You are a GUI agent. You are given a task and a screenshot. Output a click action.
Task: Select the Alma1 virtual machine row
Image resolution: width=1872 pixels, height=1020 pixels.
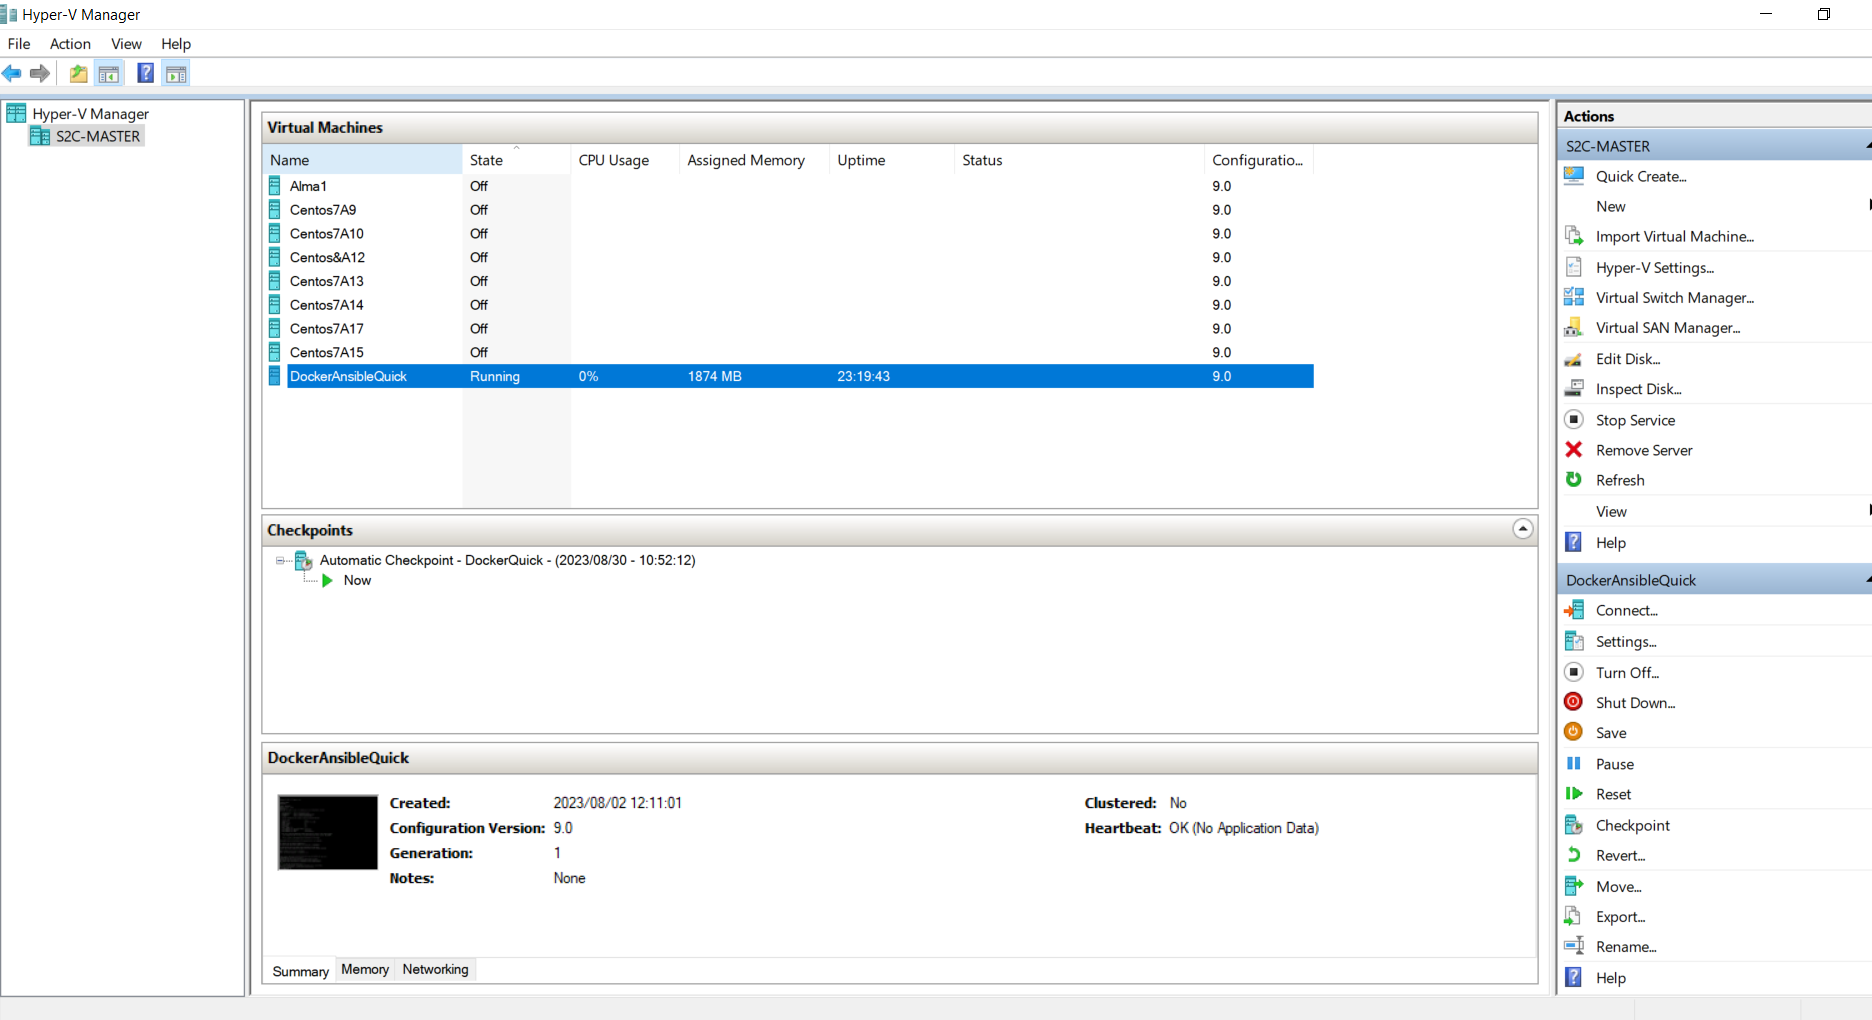pyautogui.click(x=788, y=186)
